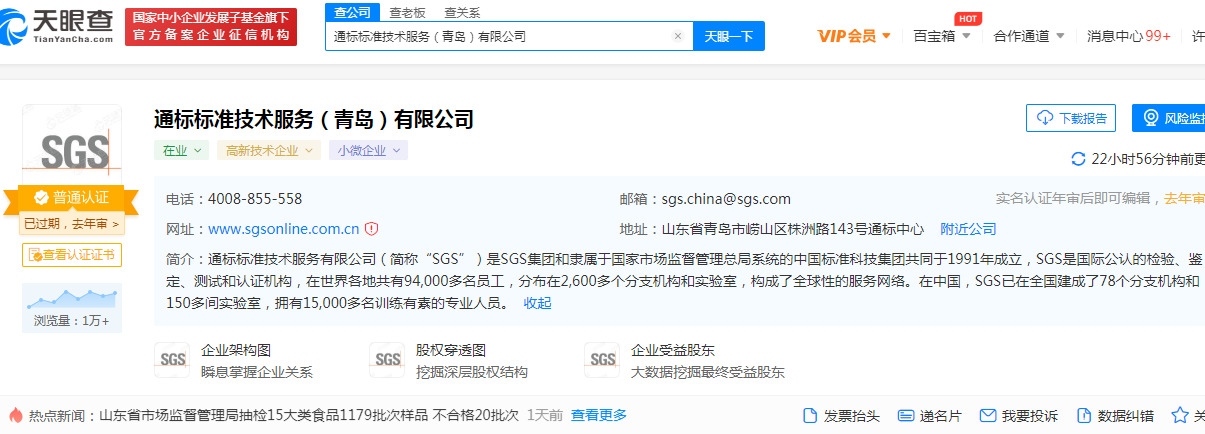Viewport: 1205px width, 434px height.
Task: Click the phone number 4008-855-558
Action: [x=255, y=199]
